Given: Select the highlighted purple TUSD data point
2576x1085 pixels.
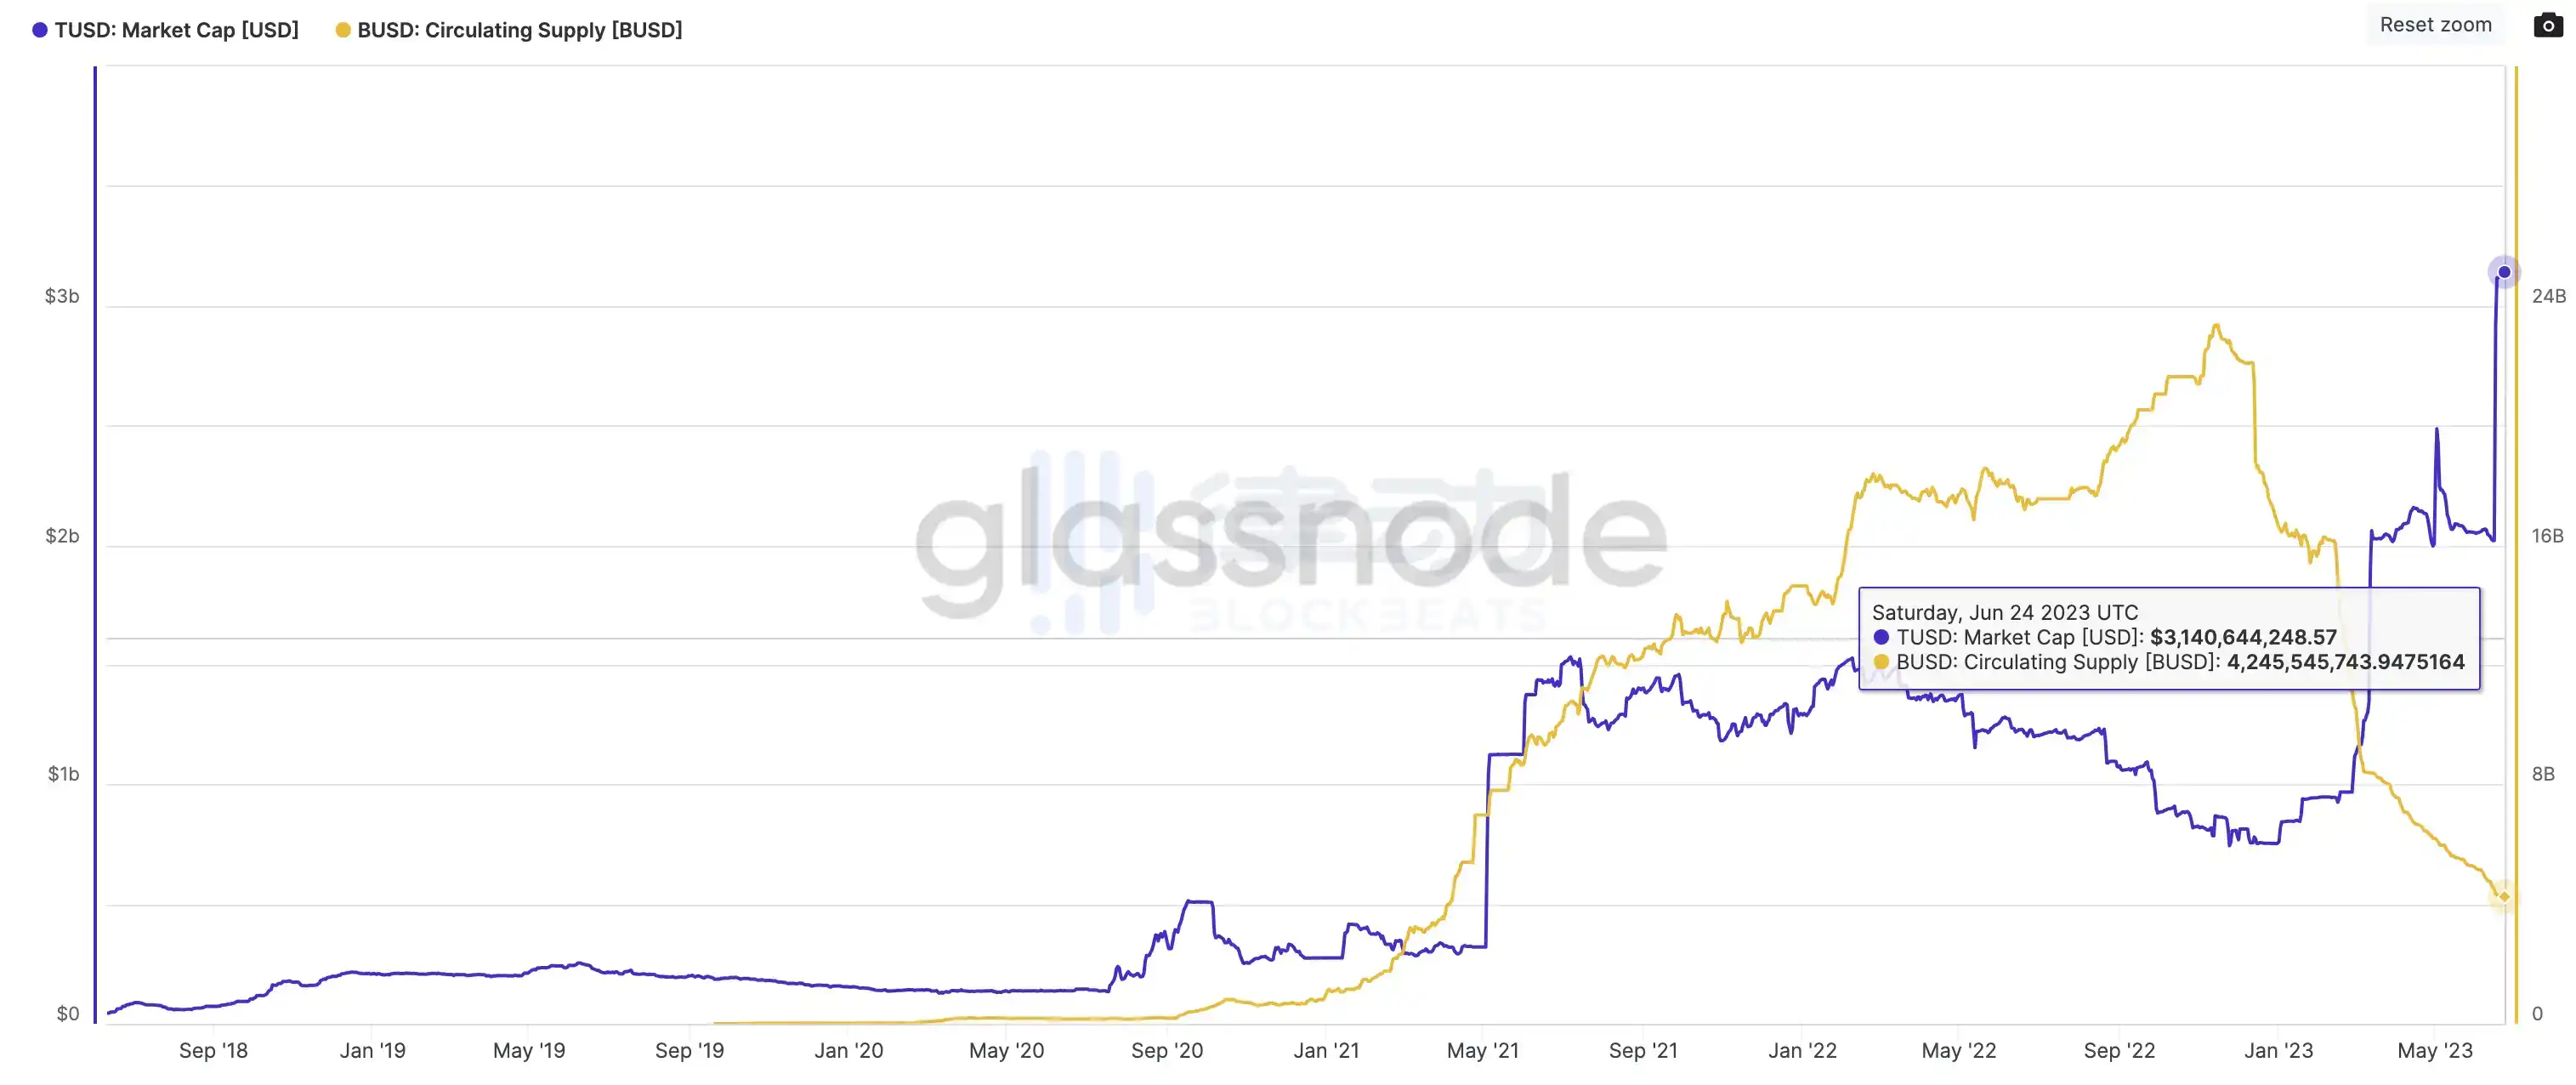Looking at the screenshot, I should pyautogui.click(x=2503, y=272).
